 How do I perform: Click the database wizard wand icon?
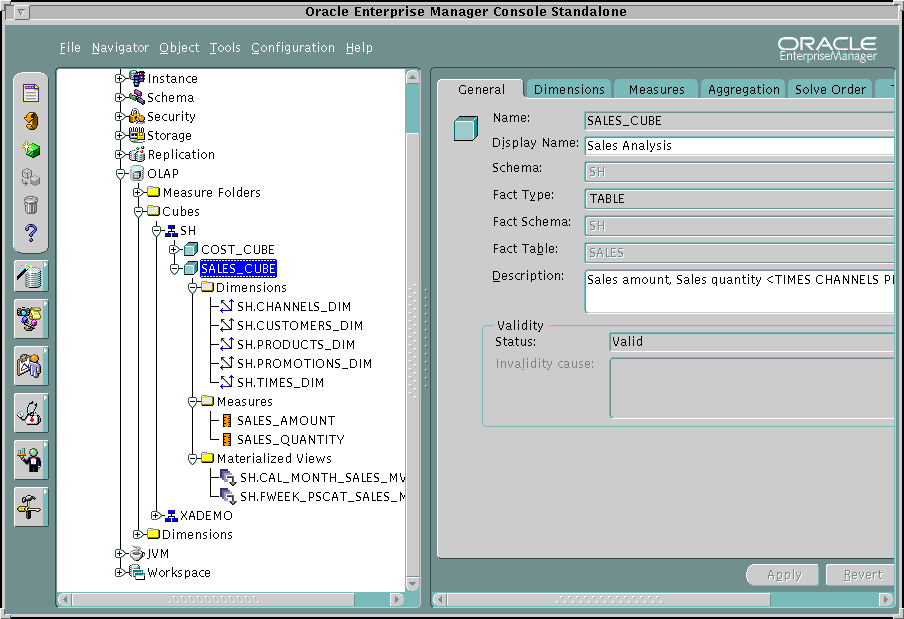click(x=30, y=277)
